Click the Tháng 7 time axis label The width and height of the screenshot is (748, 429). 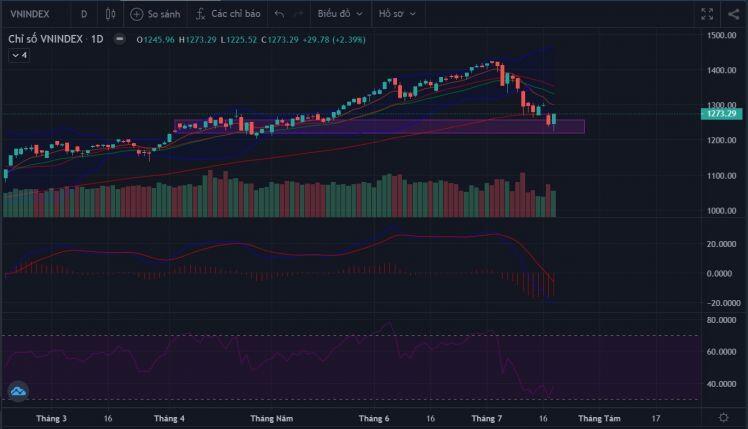click(x=487, y=419)
